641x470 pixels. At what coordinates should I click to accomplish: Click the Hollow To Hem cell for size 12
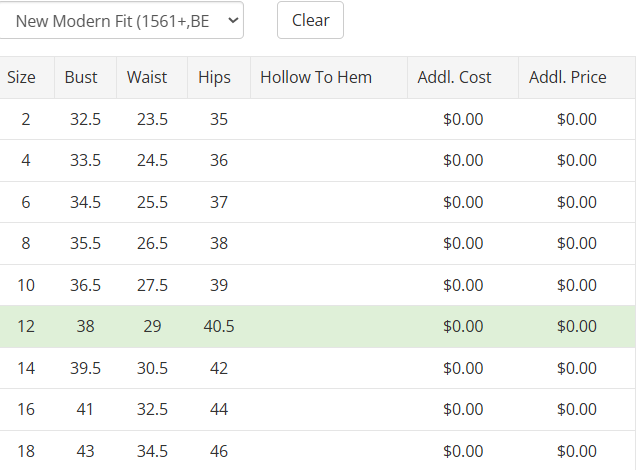coord(328,327)
